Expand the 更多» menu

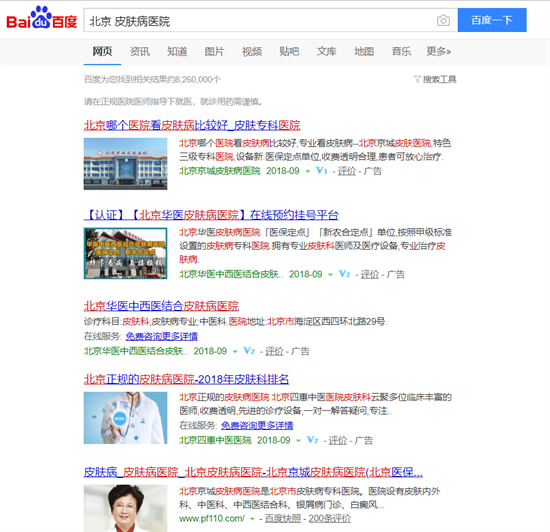[x=439, y=52]
